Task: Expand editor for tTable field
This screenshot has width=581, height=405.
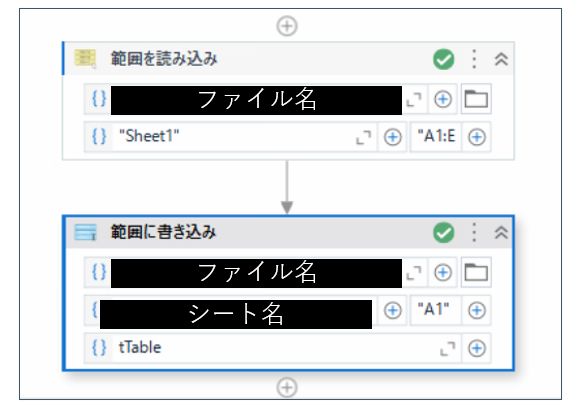Action: click(448, 349)
